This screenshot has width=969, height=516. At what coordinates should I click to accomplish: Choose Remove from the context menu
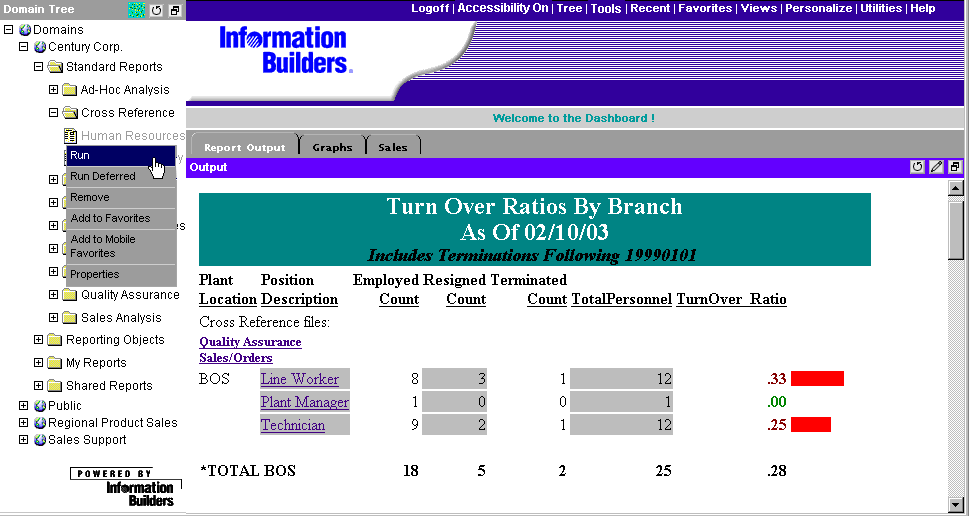(x=121, y=198)
